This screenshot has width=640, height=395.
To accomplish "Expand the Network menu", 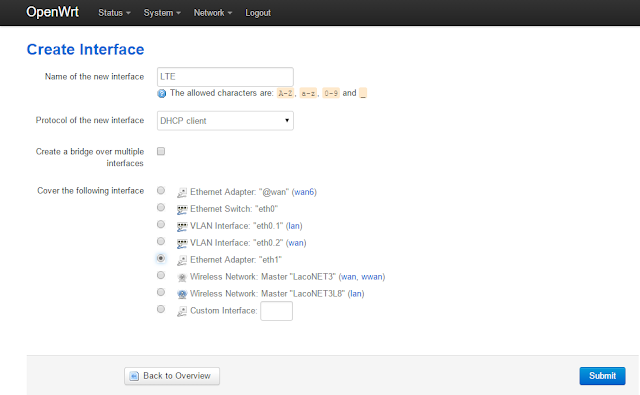I will 213,13.
